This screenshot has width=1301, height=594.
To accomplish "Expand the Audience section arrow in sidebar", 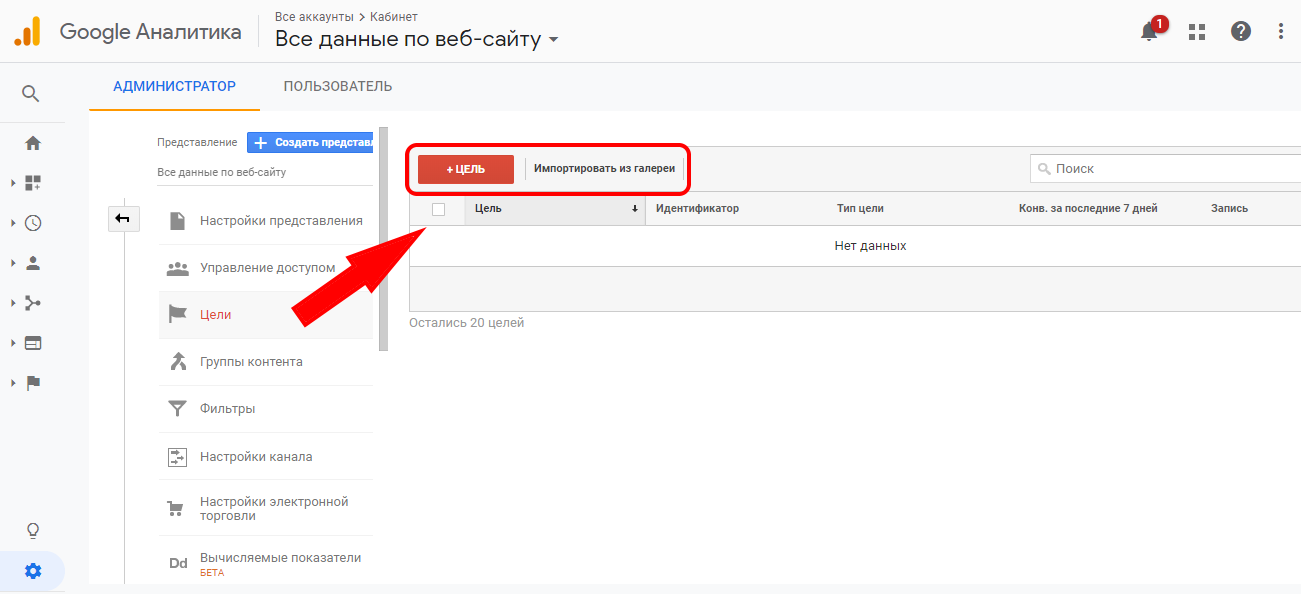I will coord(13,263).
